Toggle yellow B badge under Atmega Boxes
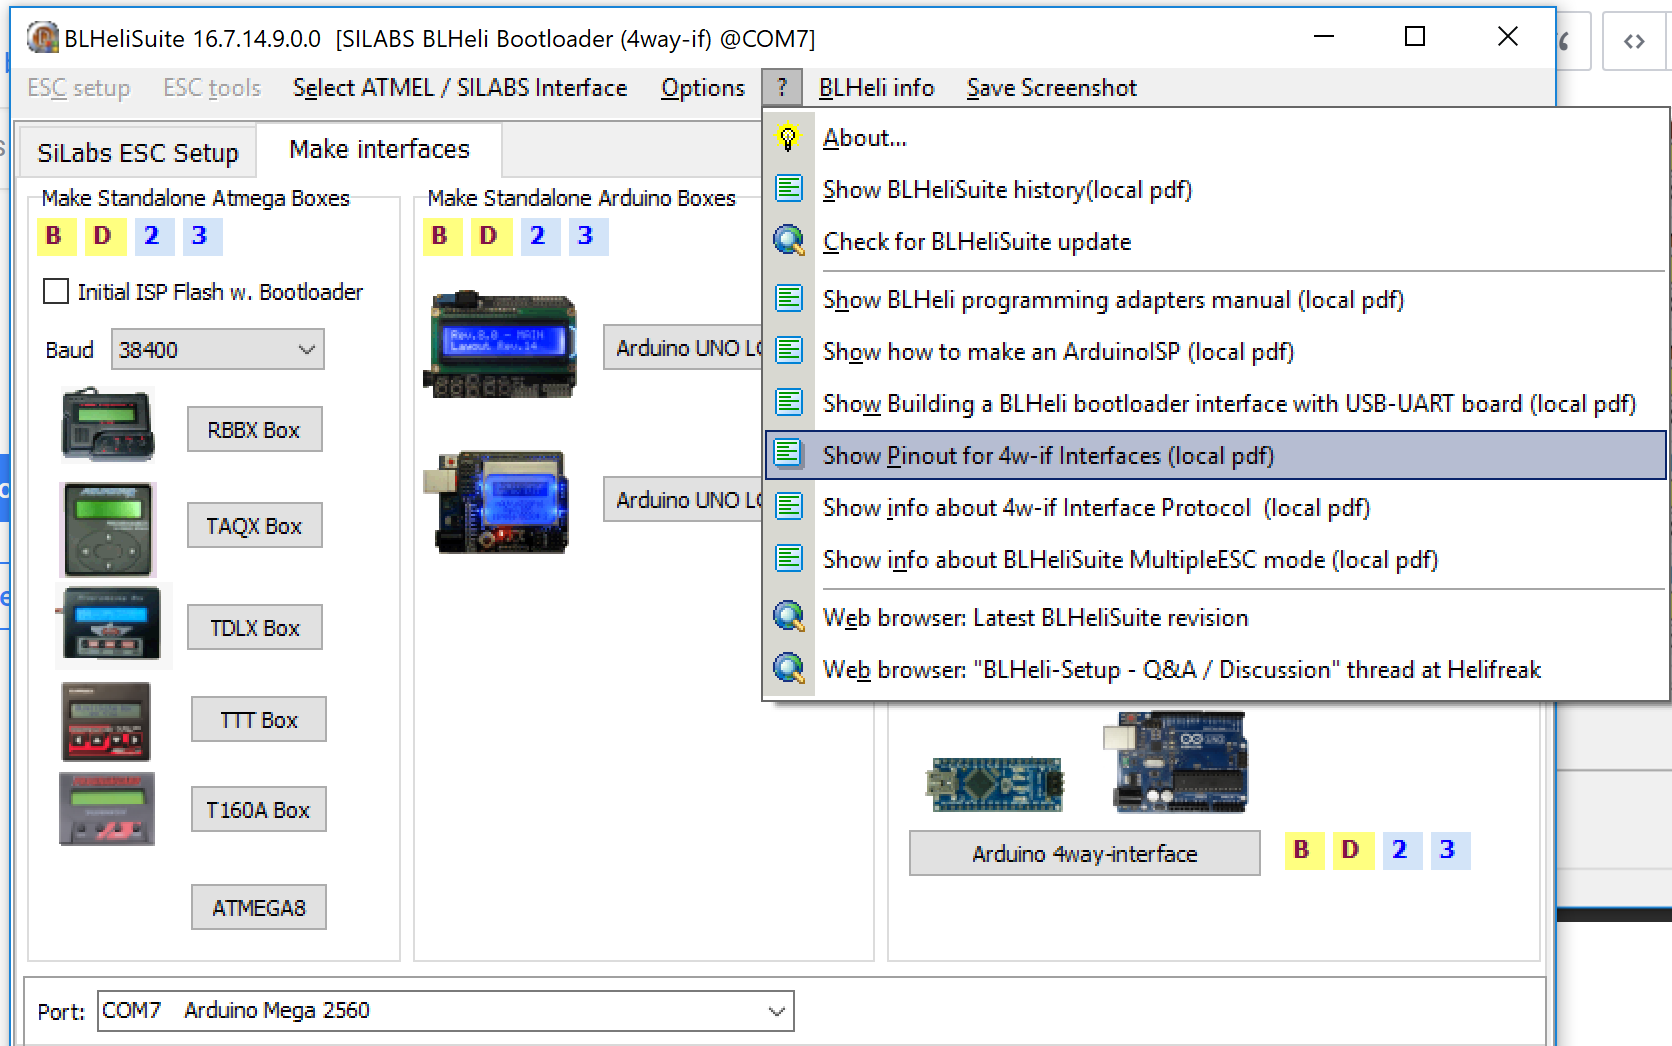 [x=54, y=236]
